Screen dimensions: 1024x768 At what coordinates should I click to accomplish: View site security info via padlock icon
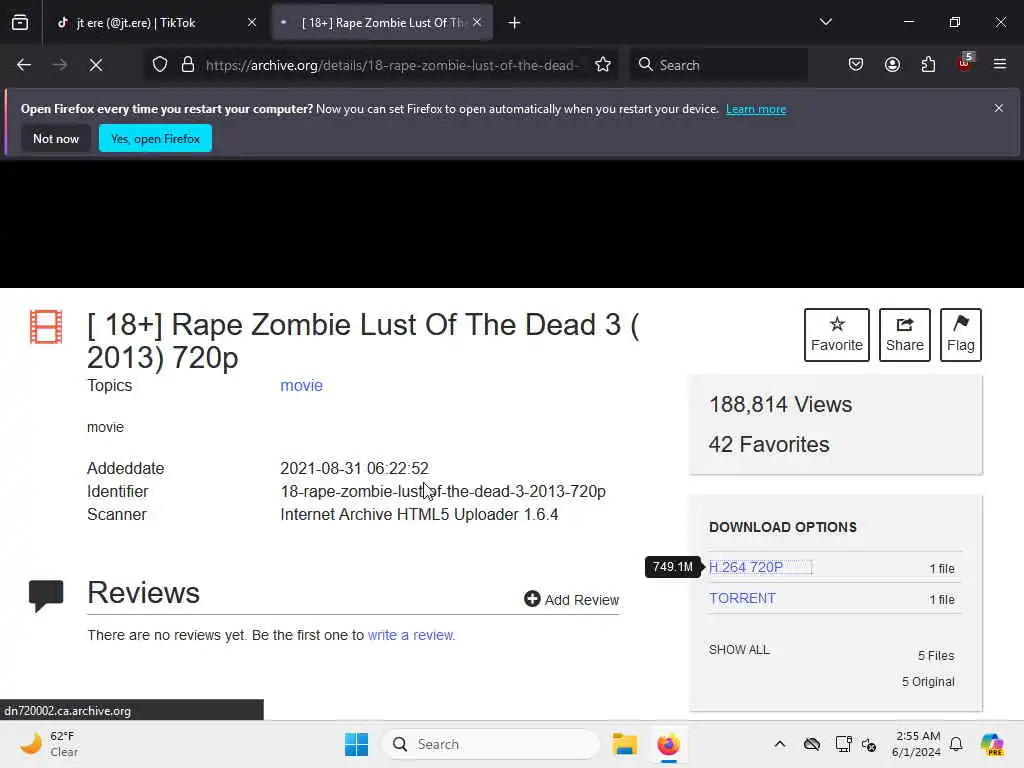tap(188, 65)
